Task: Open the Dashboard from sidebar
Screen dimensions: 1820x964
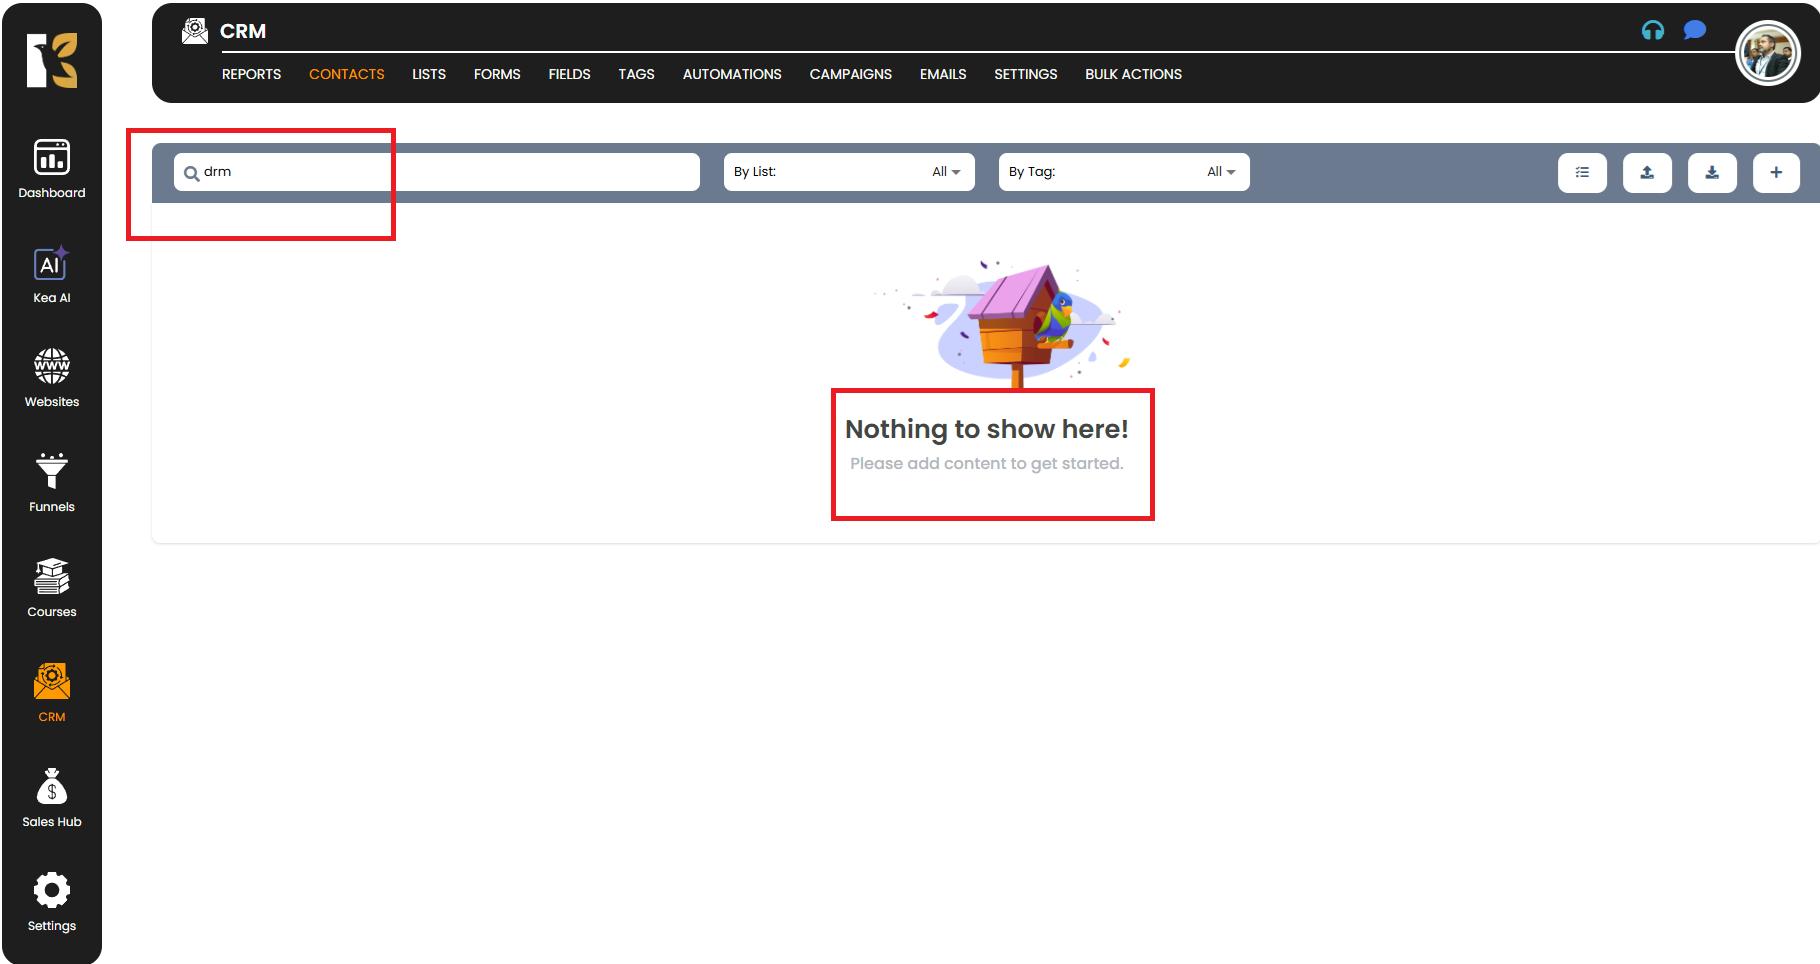Action: [52, 168]
